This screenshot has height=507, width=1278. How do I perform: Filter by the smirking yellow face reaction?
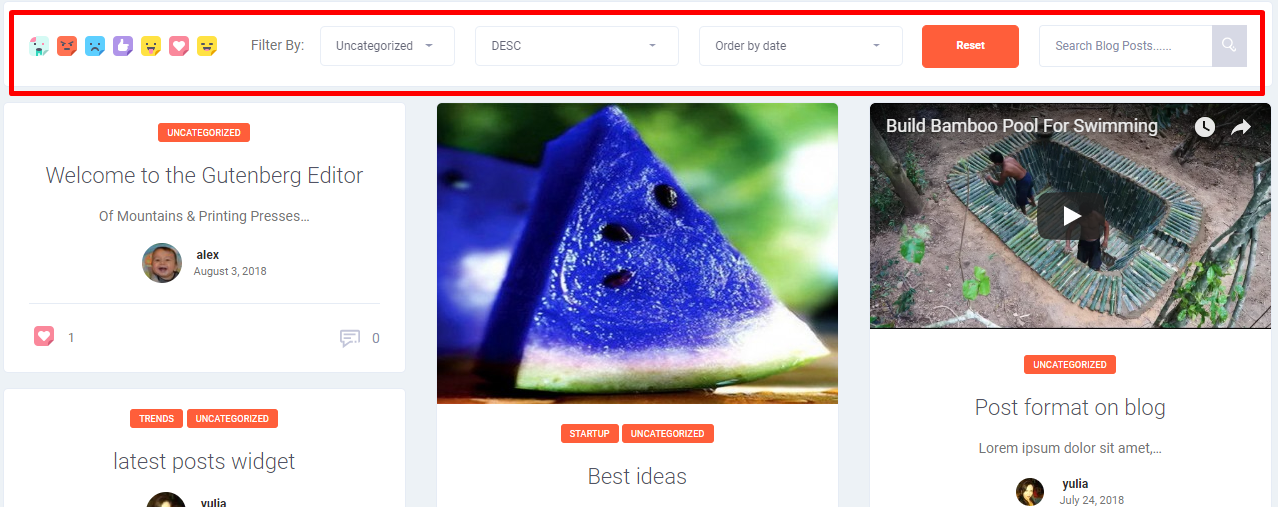click(207, 46)
